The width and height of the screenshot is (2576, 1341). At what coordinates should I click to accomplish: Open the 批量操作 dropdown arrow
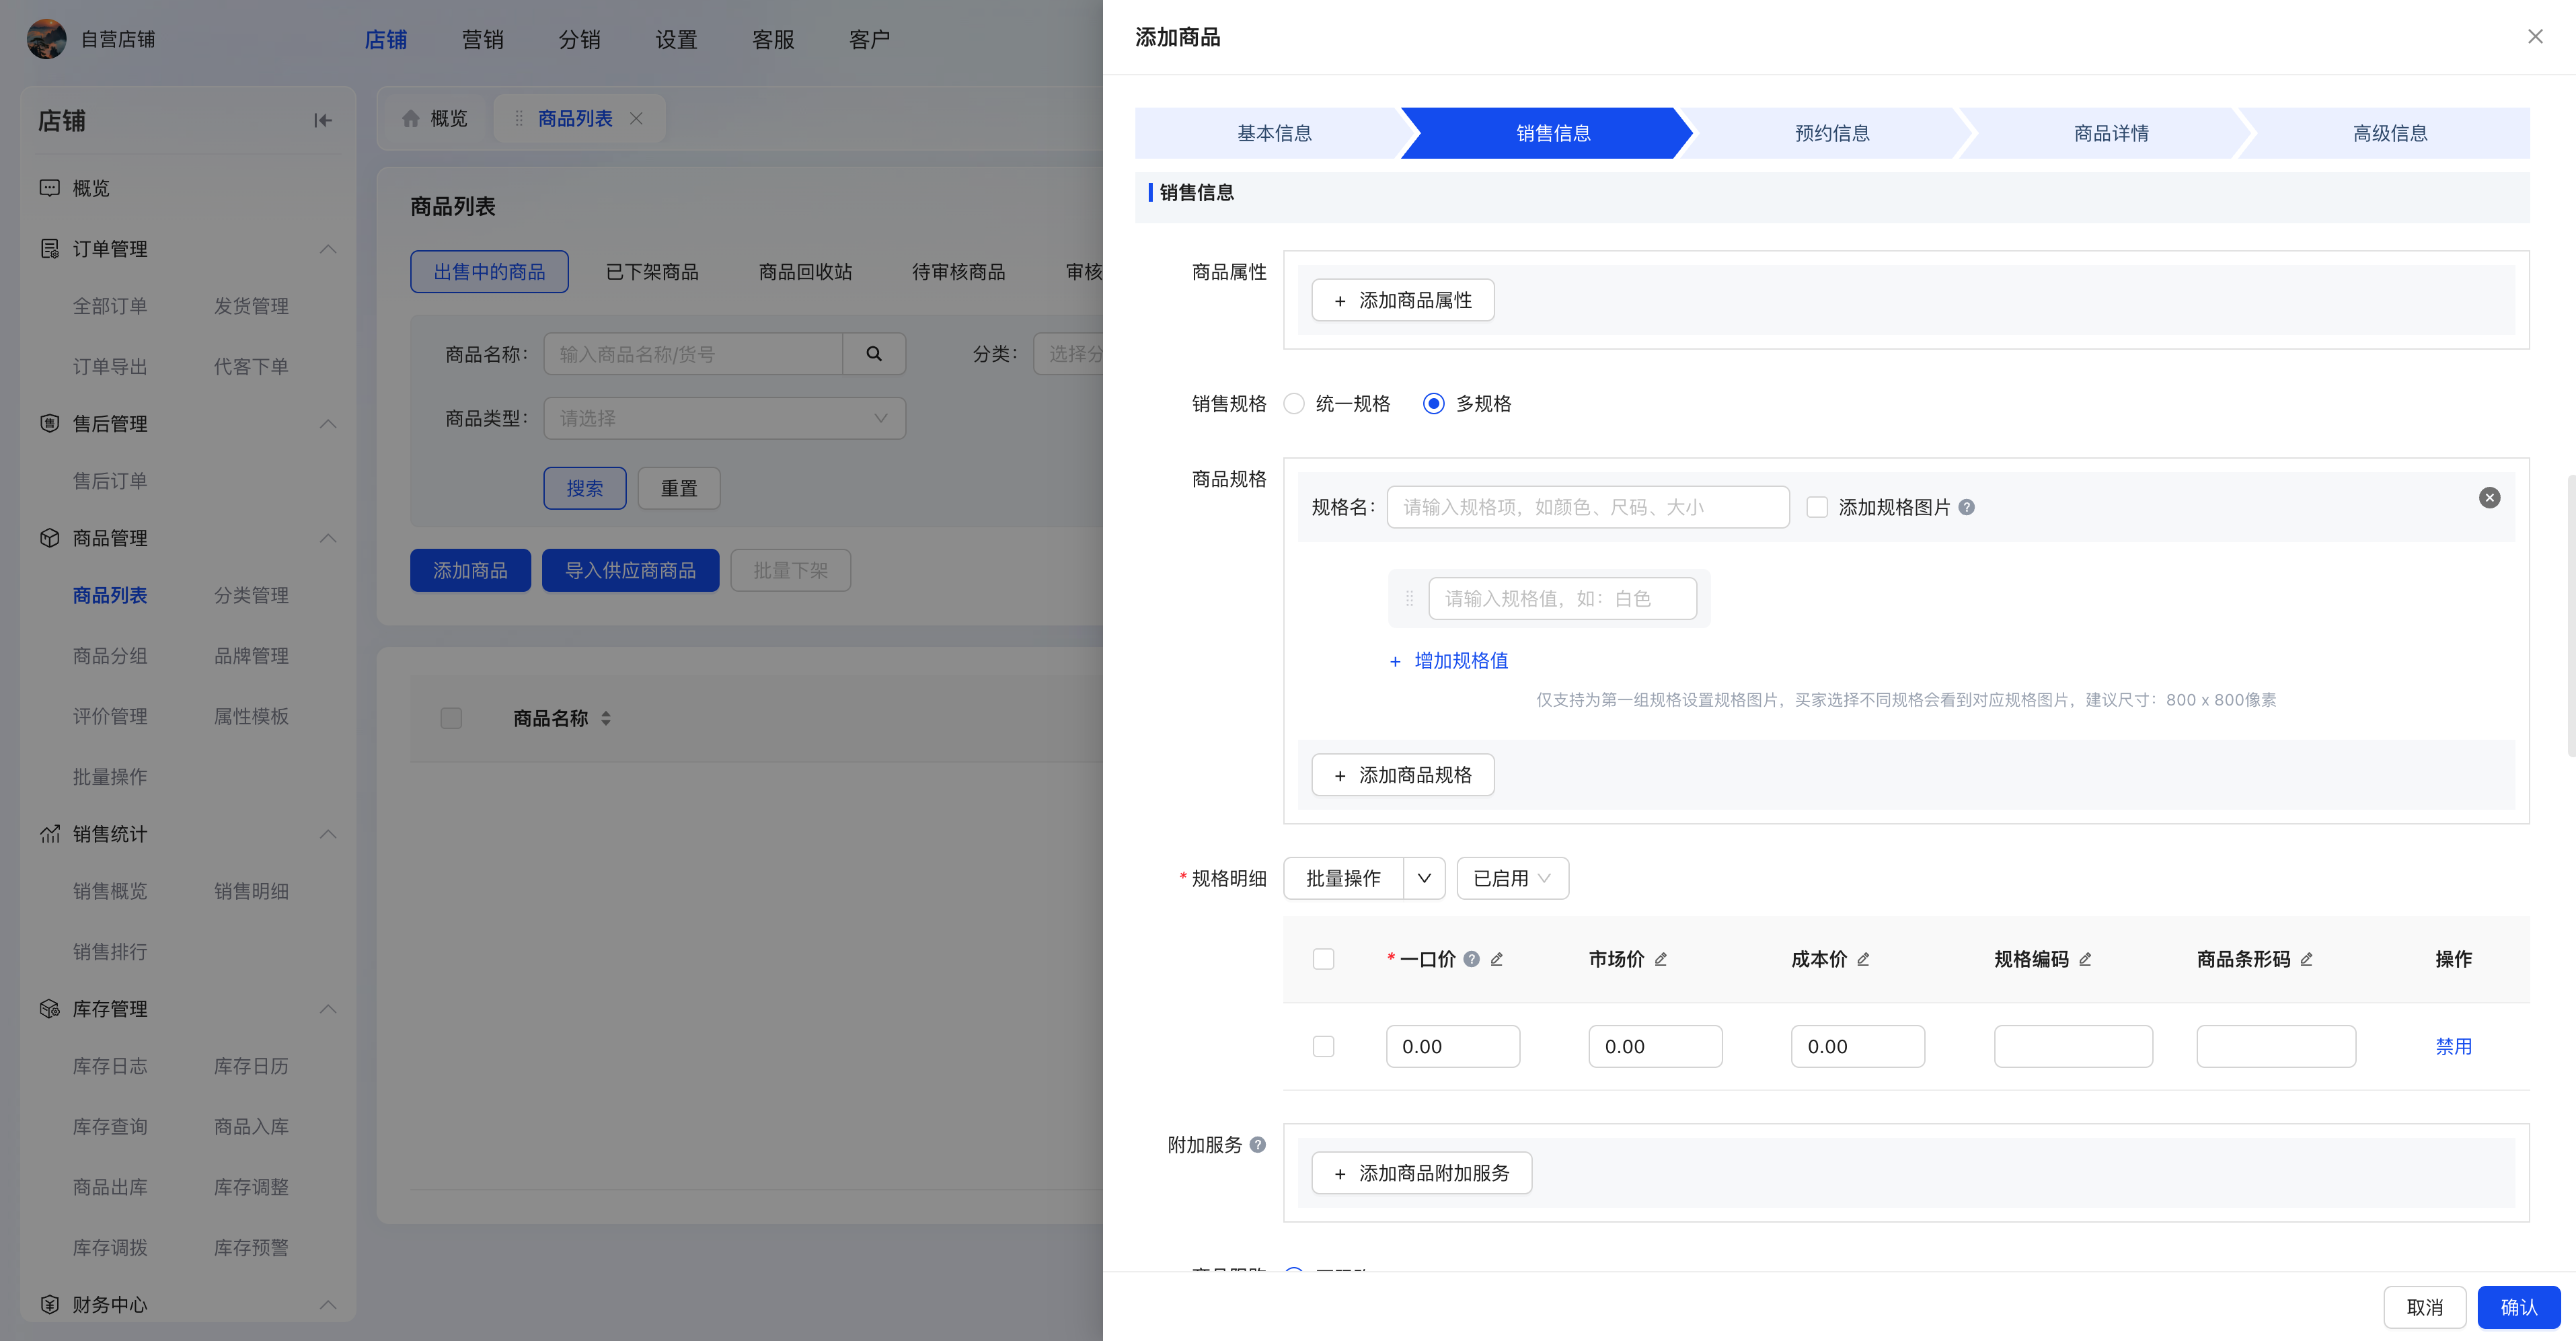point(1424,878)
